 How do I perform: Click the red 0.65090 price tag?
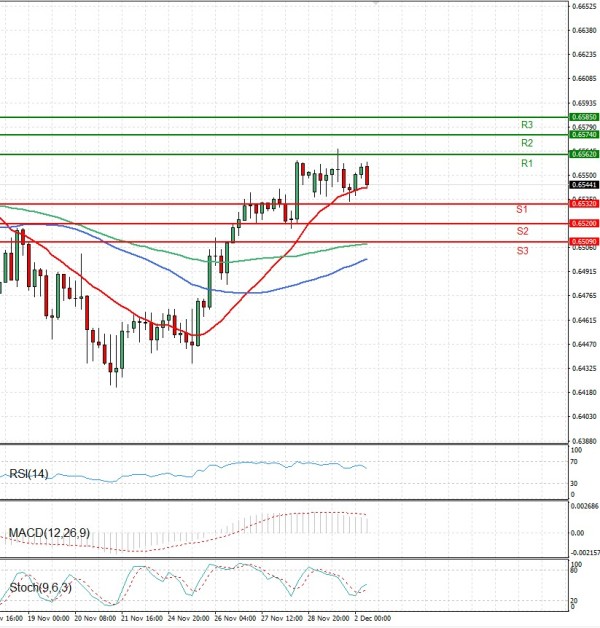[x=584, y=241]
